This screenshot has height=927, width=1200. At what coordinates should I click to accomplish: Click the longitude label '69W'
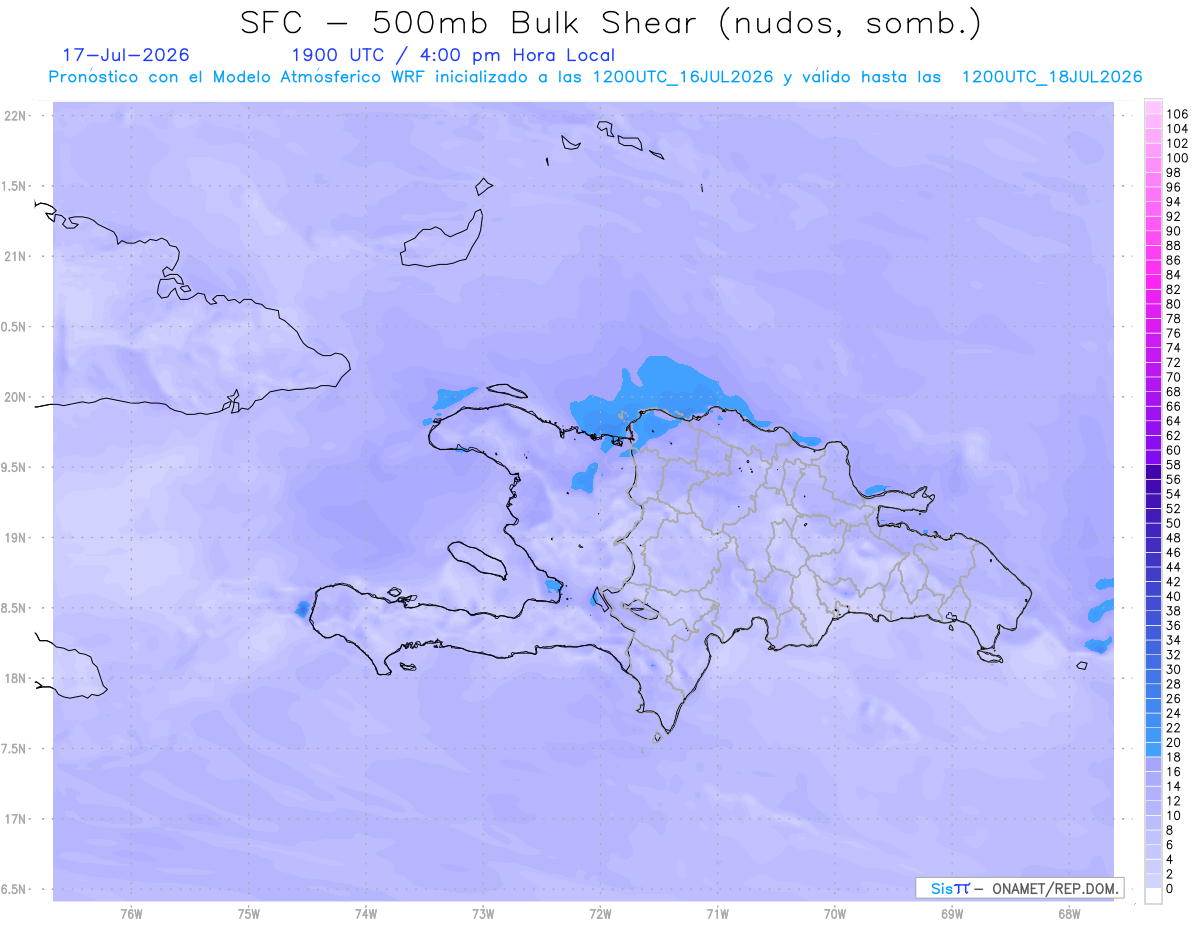click(952, 913)
